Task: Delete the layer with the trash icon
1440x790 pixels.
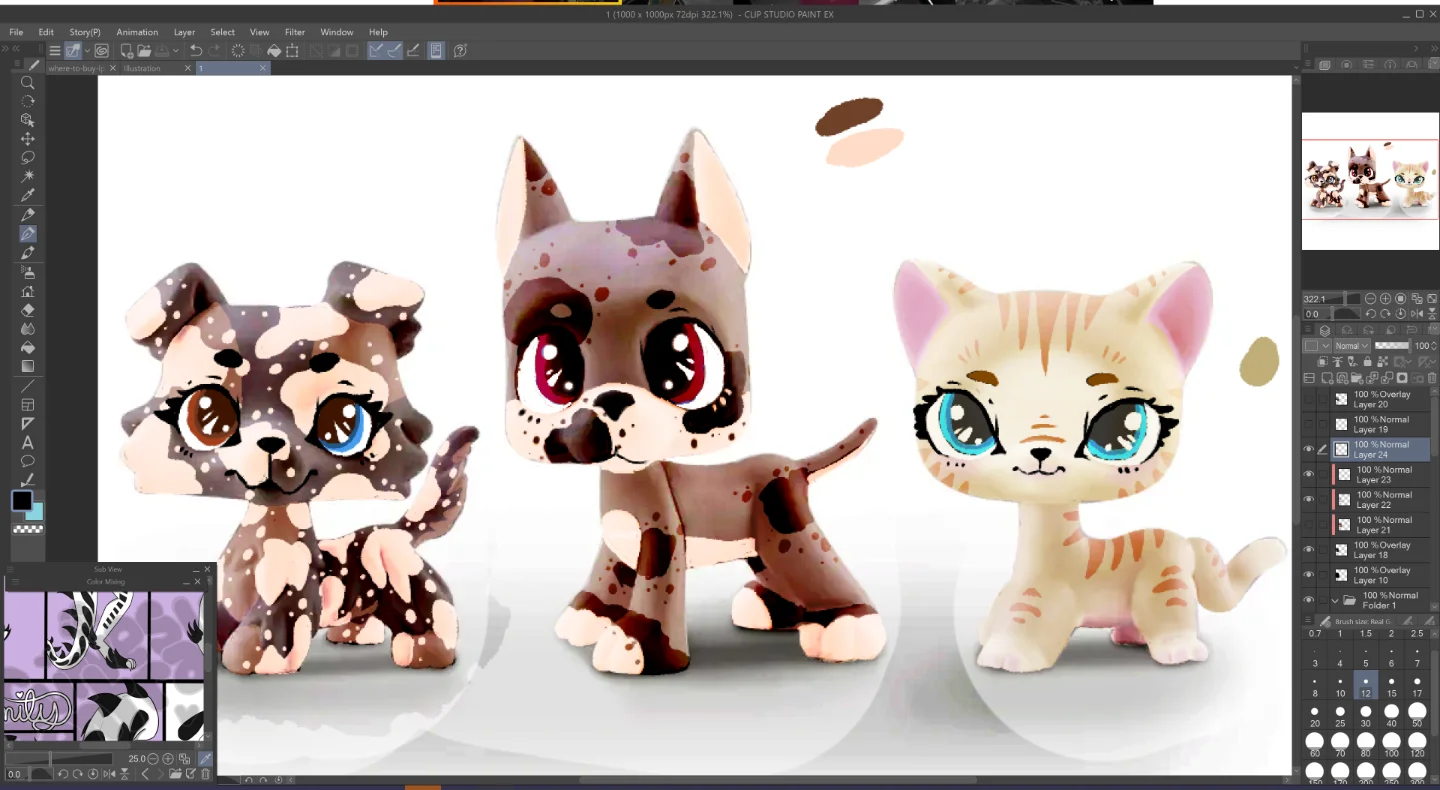Action: click(1430, 378)
